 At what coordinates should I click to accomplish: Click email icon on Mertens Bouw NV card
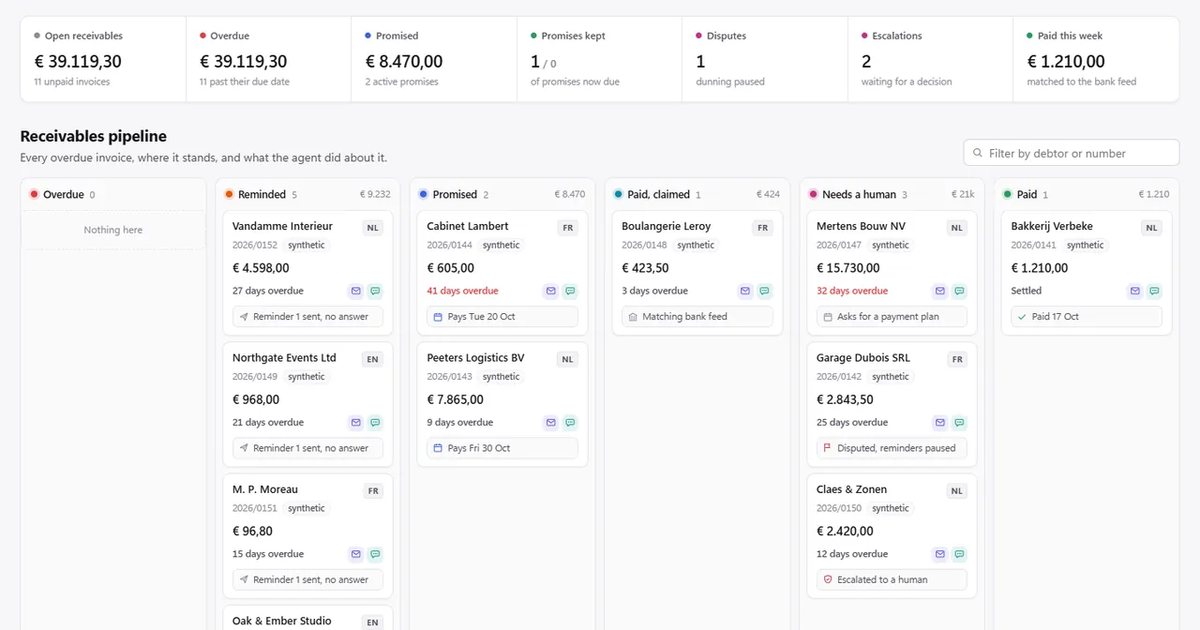940,291
